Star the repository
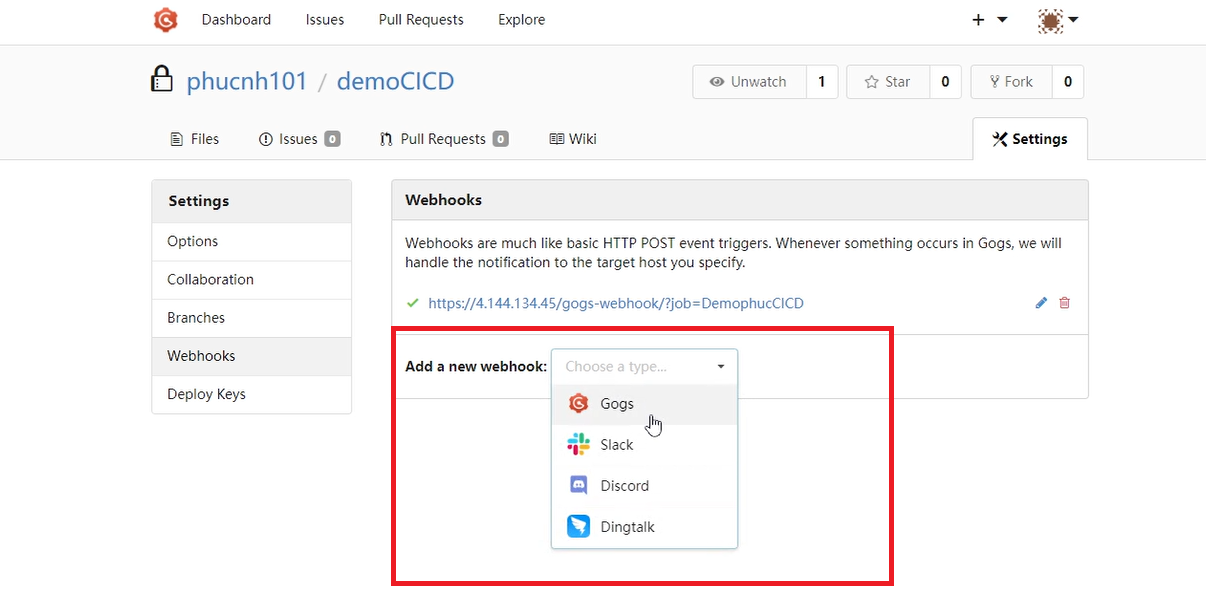This screenshot has height=615, width=1206. click(888, 82)
